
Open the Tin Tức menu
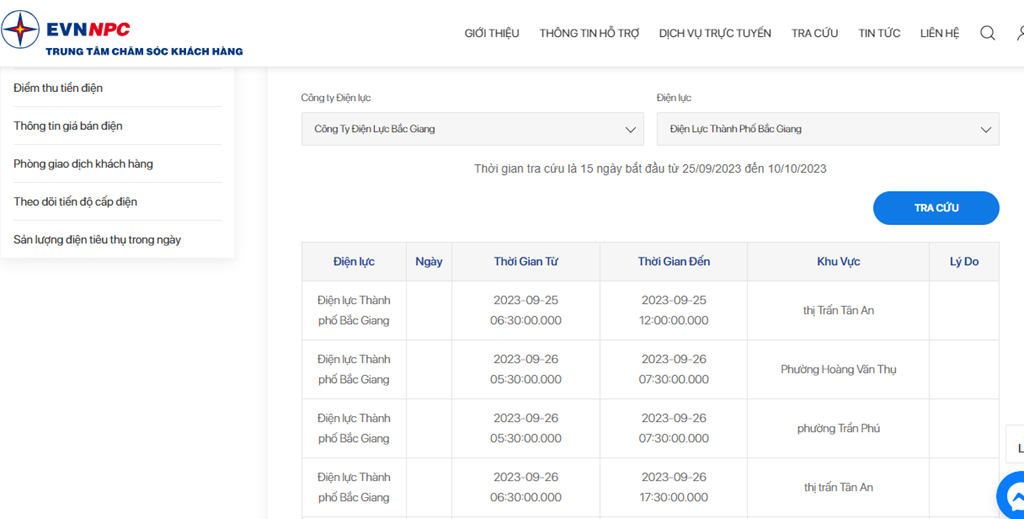coord(879,33)
